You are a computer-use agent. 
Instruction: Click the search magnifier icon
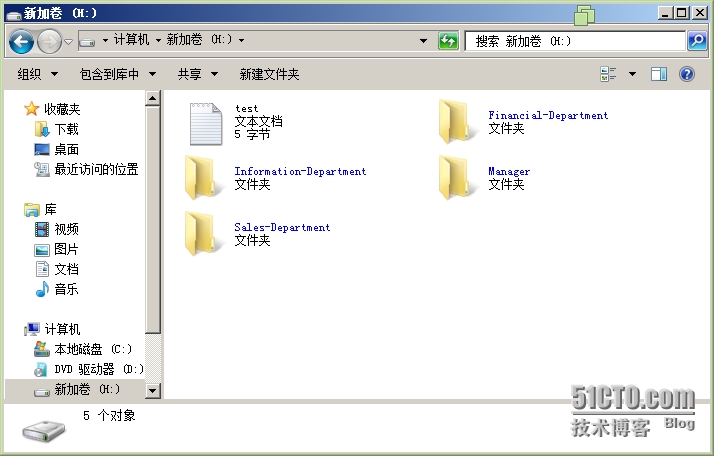coord(697,41)
